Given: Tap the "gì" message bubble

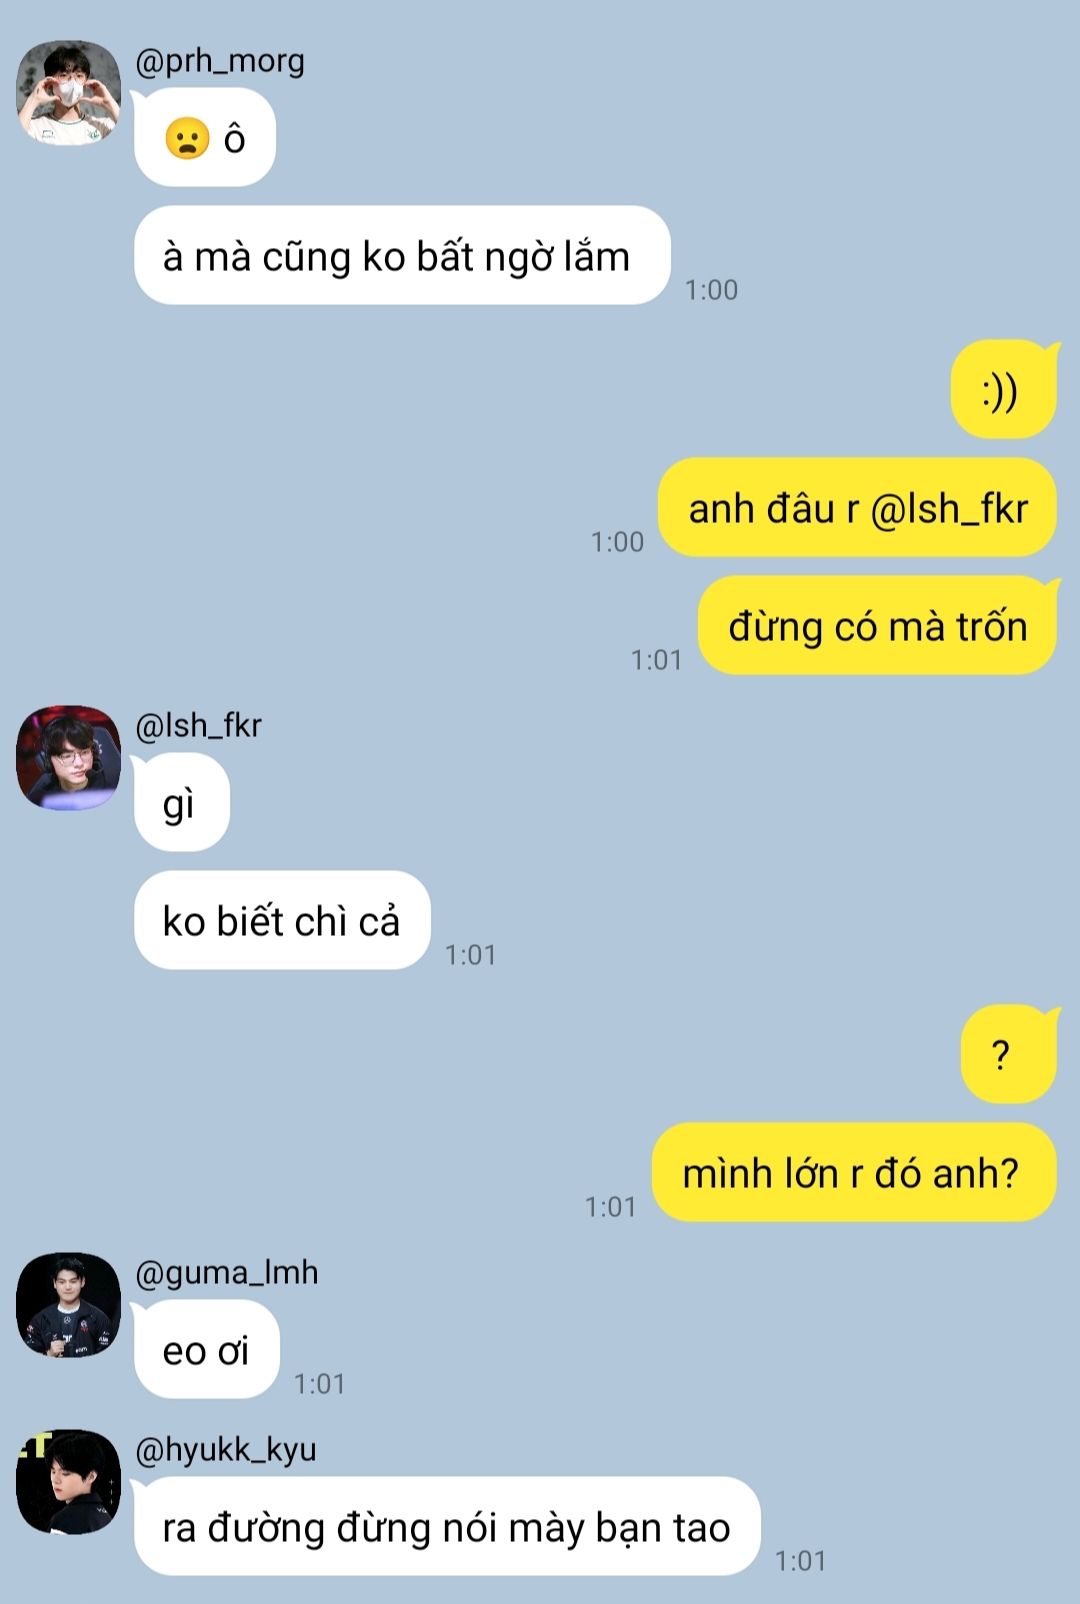Looking at the screenshot, I should click(x=182, y=802).
